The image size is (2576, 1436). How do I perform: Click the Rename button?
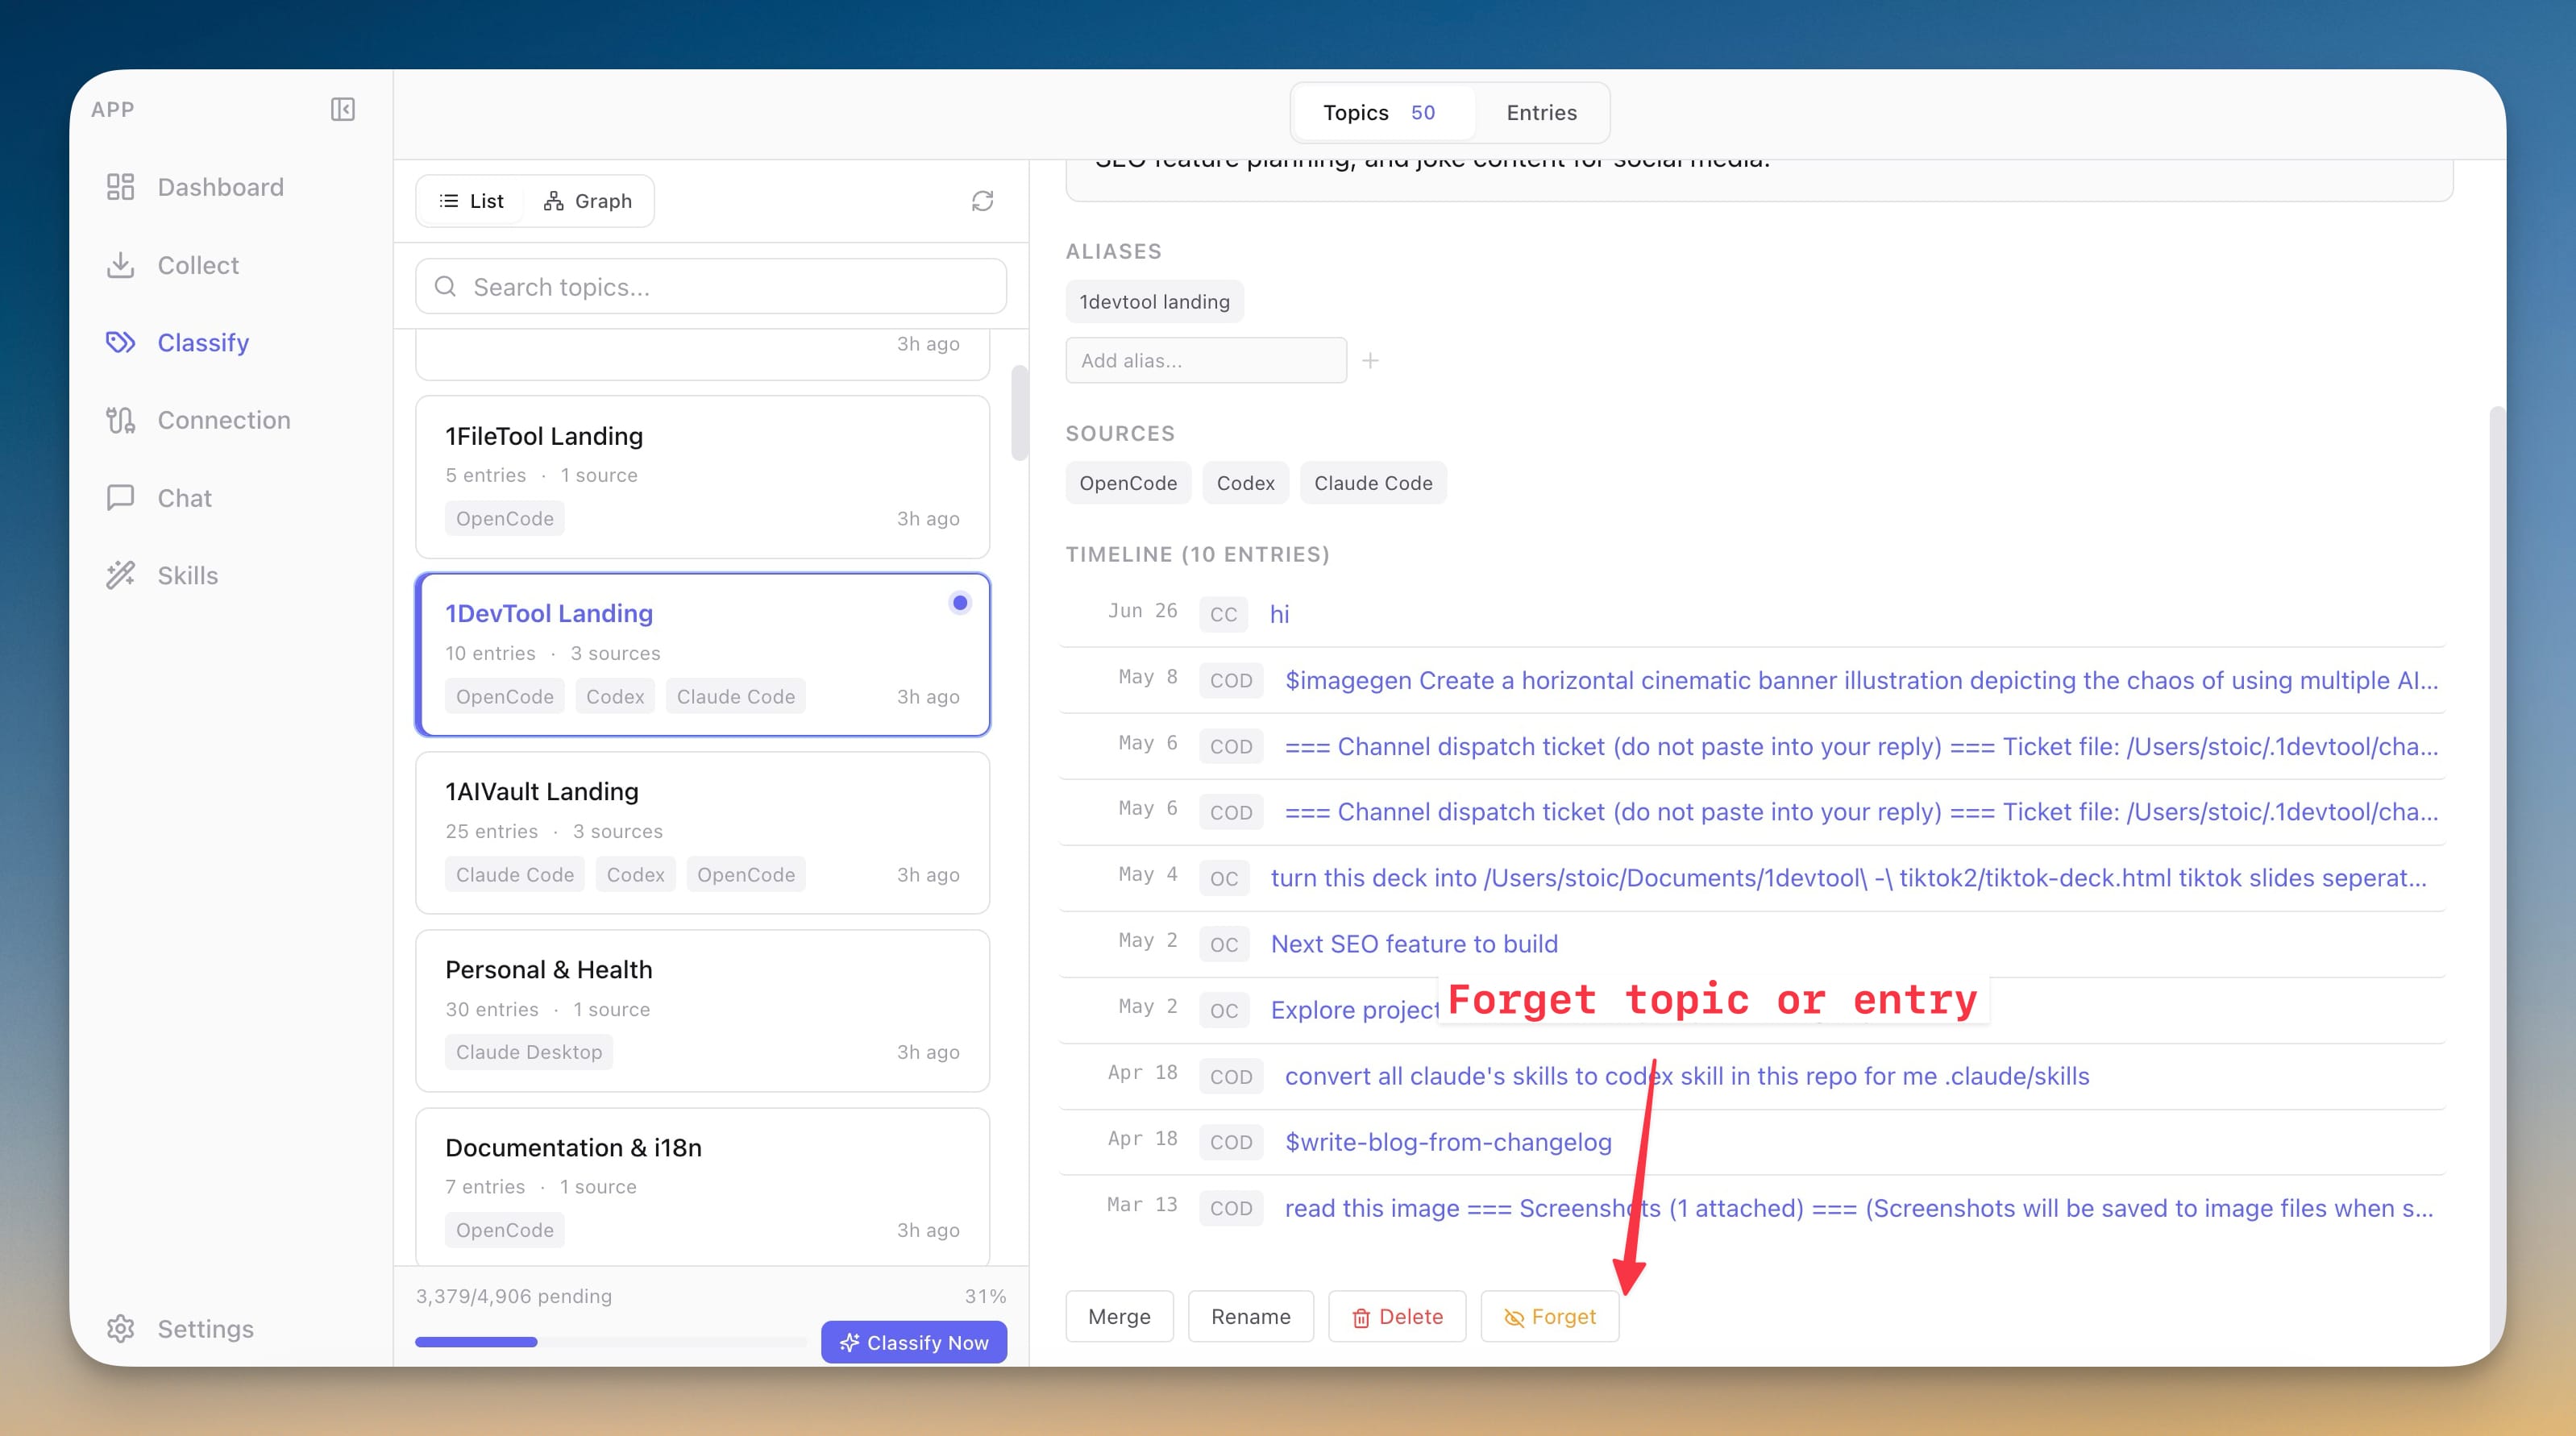click(x=1250, y=1316)
